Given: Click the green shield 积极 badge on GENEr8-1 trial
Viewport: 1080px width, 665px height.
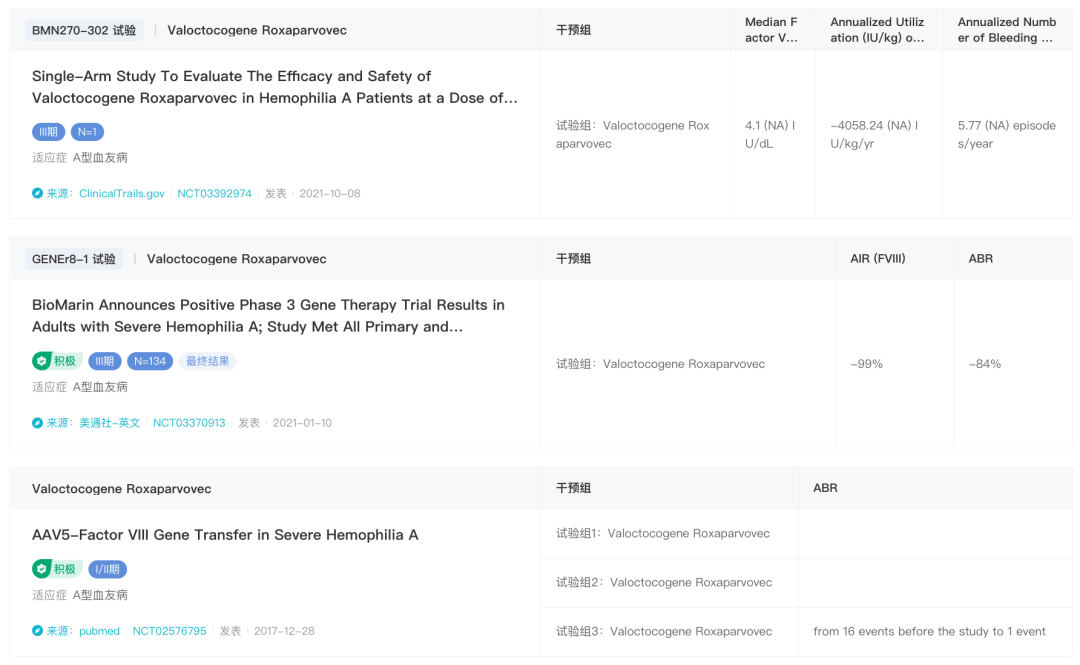Looking at the screenshot, I should point(56,361).
